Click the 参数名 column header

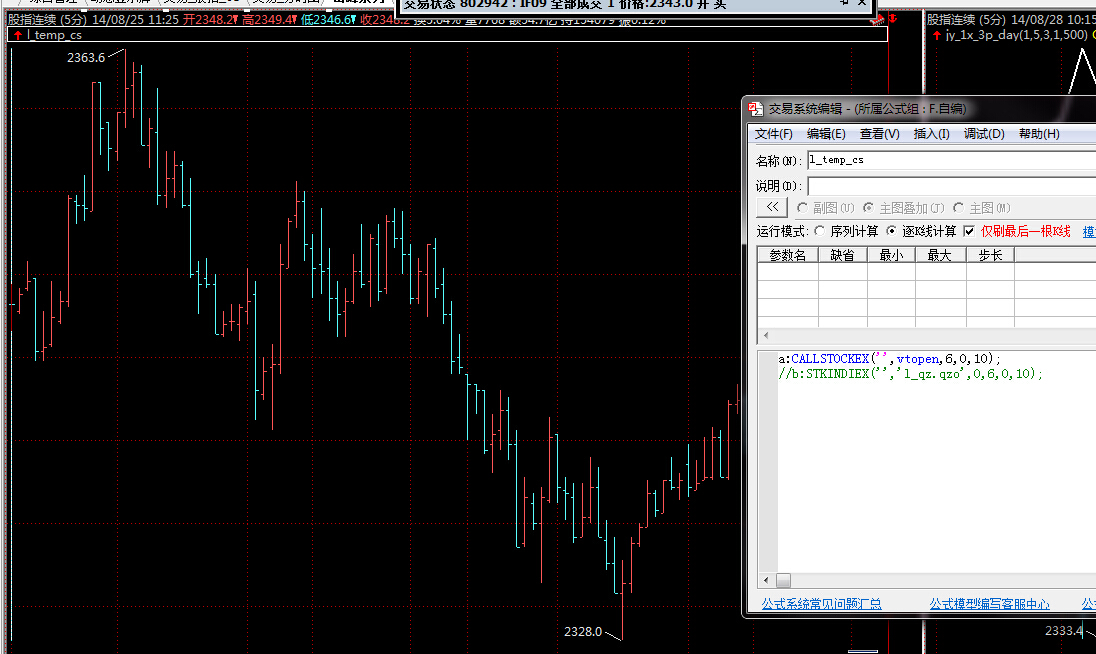788,255
